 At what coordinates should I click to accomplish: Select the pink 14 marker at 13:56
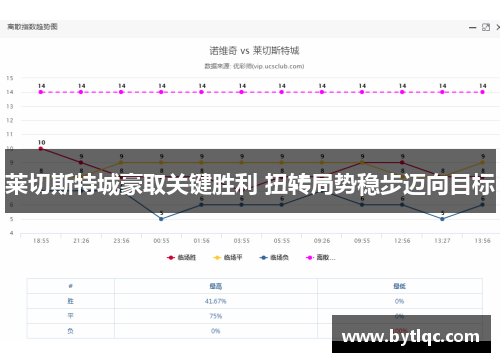[482, 92]
